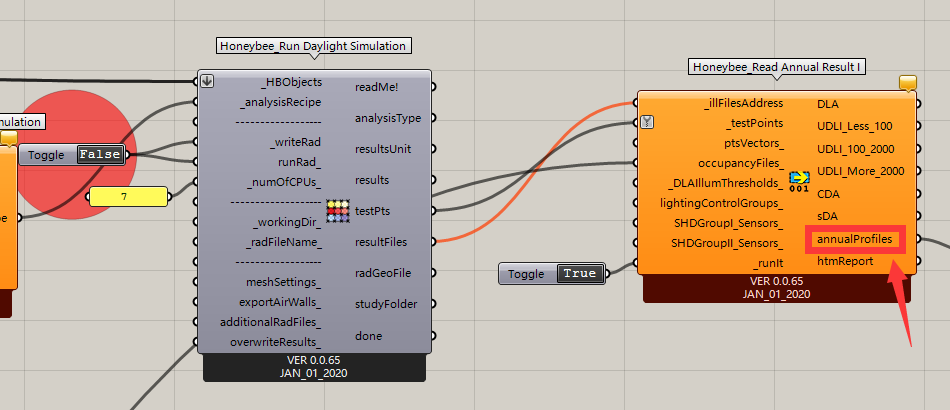
Task: Click the _workingDir_ input parameter
Action: point(287,223)
